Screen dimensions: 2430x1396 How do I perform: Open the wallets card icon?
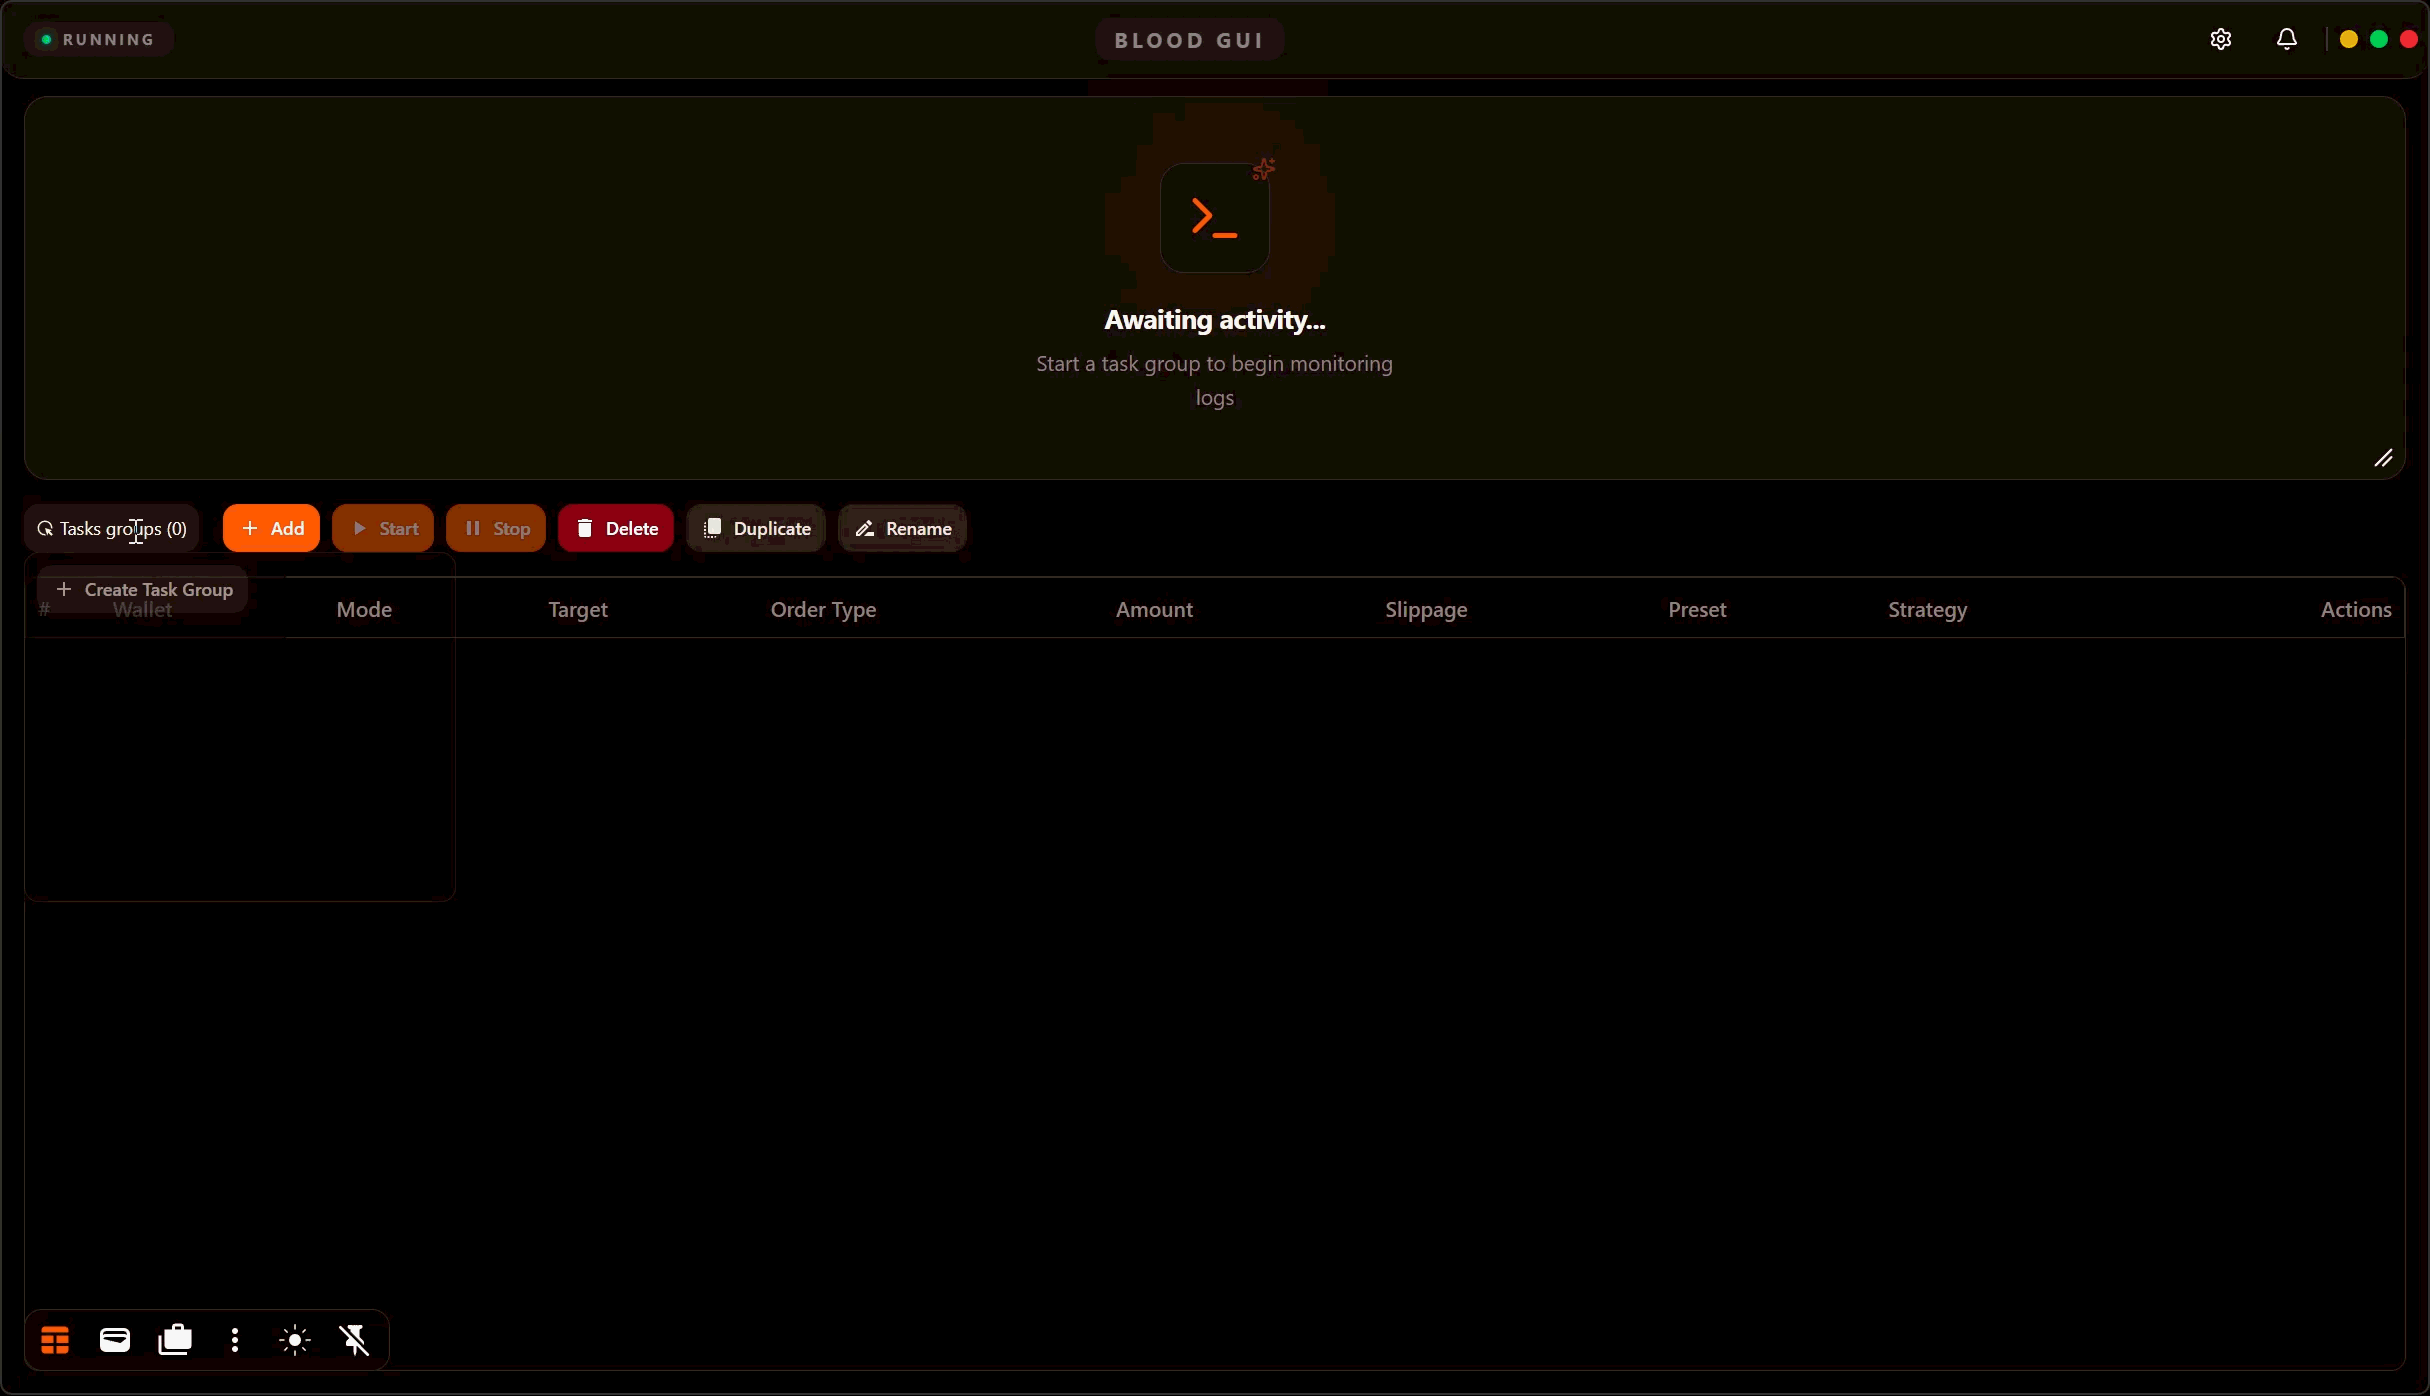click(x=115, y=1340)
